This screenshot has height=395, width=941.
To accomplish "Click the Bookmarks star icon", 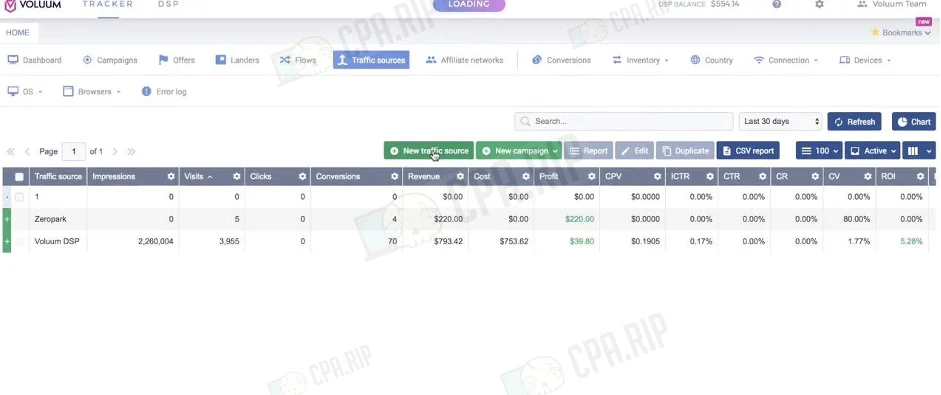I will click(875, 32).
